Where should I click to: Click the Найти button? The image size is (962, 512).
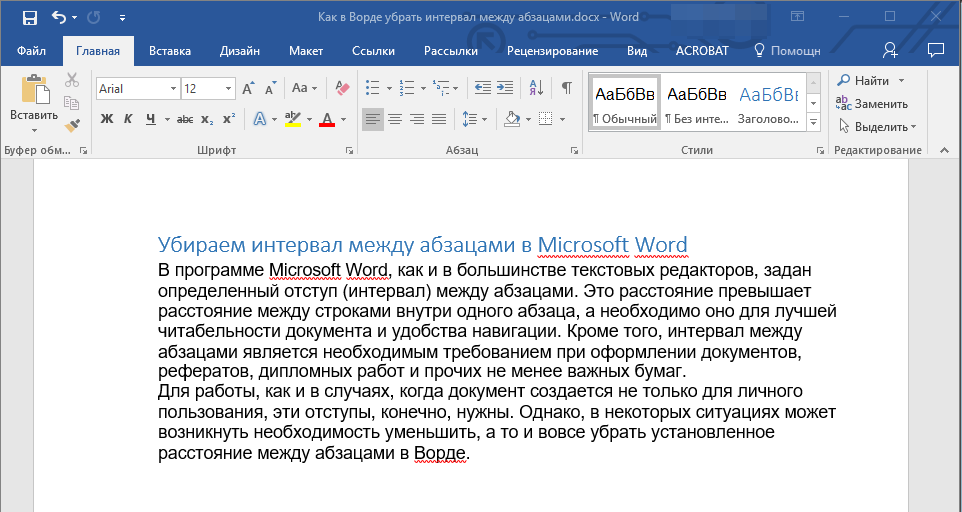click(870, 80)
